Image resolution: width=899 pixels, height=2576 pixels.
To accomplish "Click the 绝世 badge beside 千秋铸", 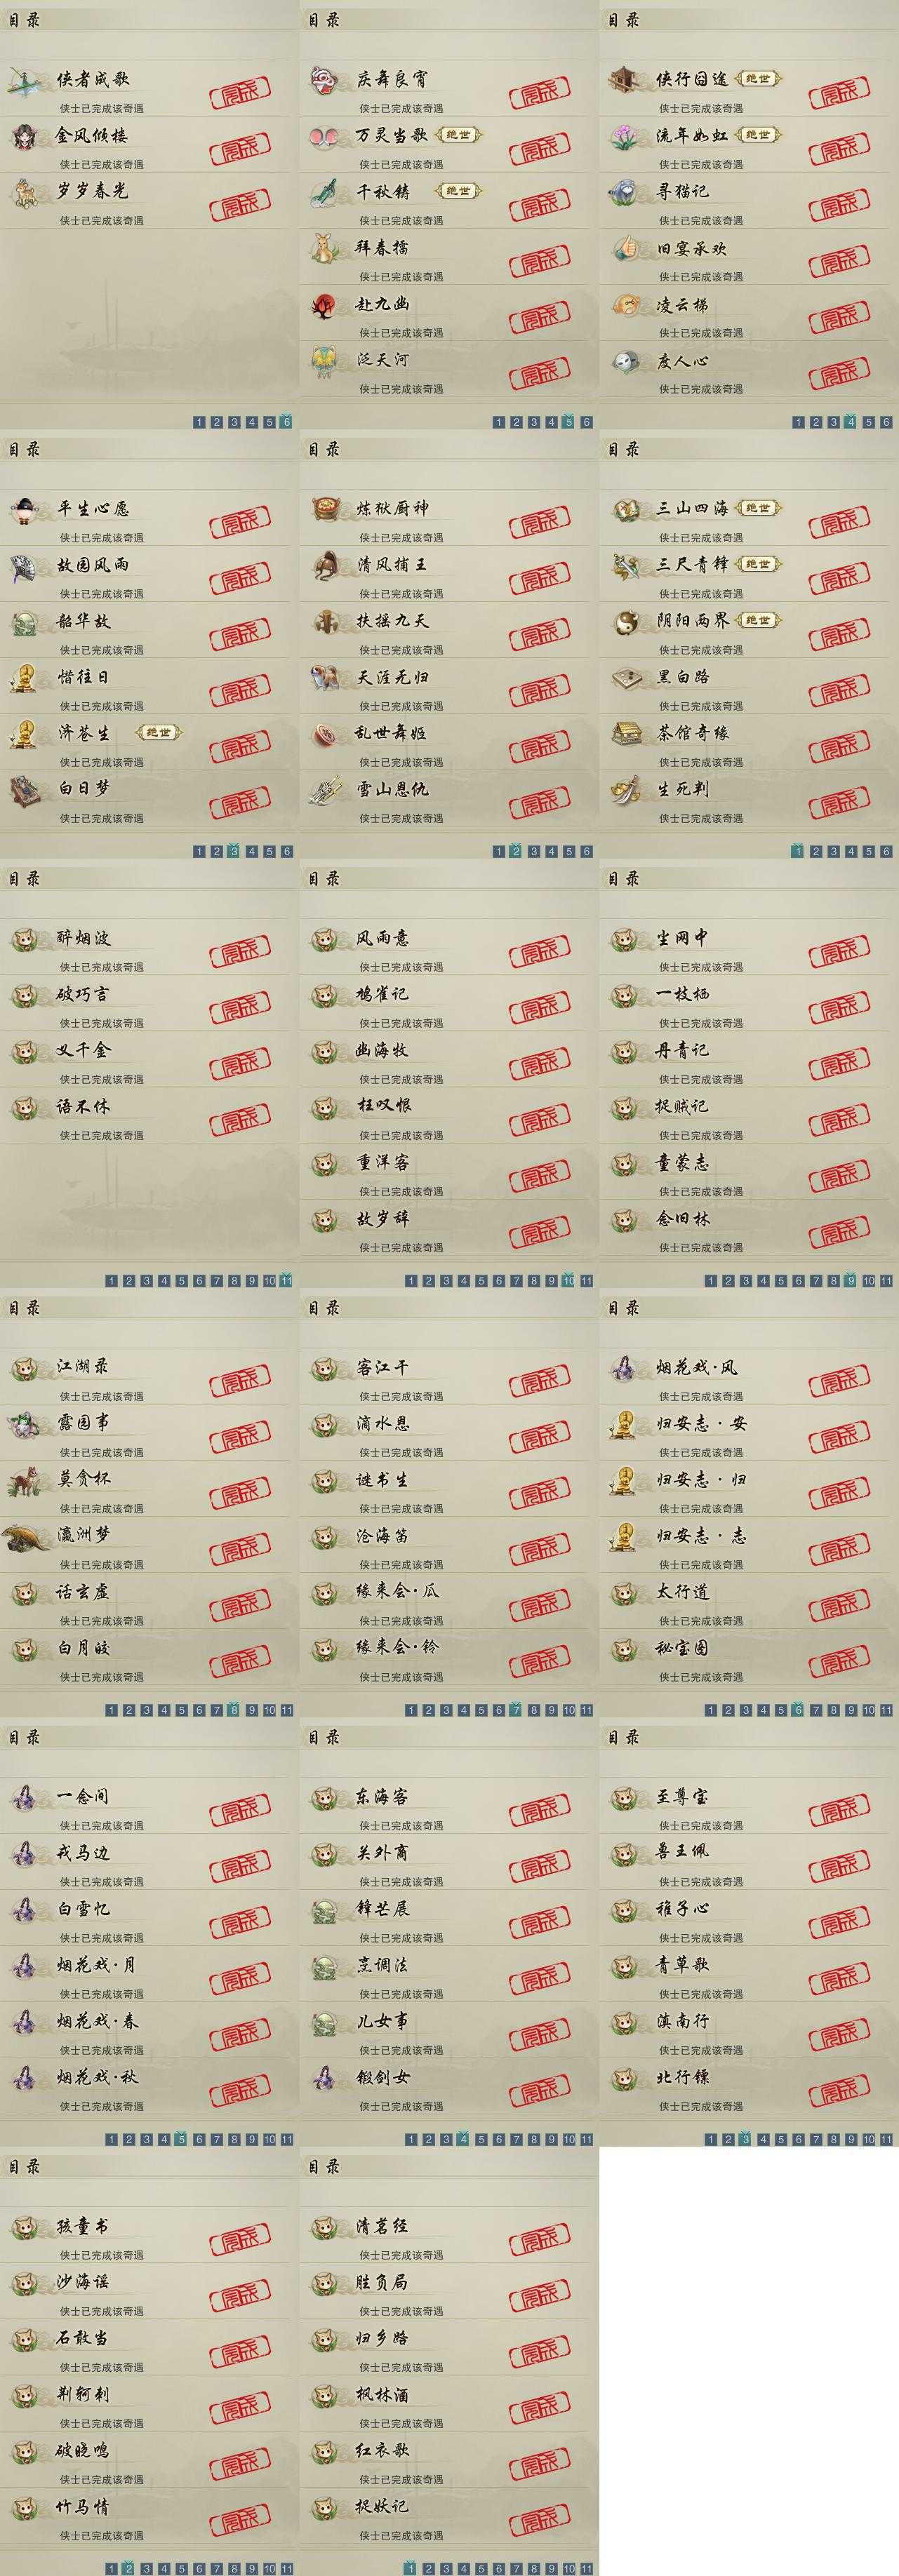I will [458, 191].
